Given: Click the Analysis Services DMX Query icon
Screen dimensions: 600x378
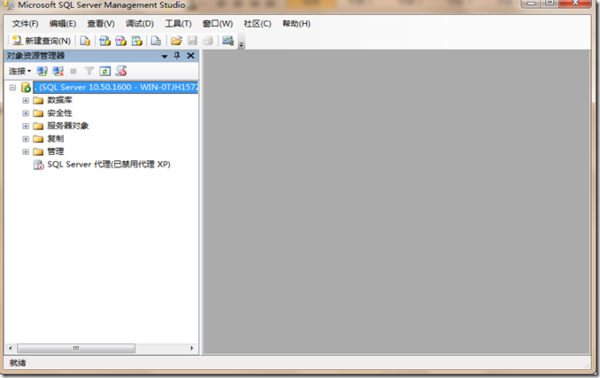Looking at the screenshot, I should (x=121, y=41).
